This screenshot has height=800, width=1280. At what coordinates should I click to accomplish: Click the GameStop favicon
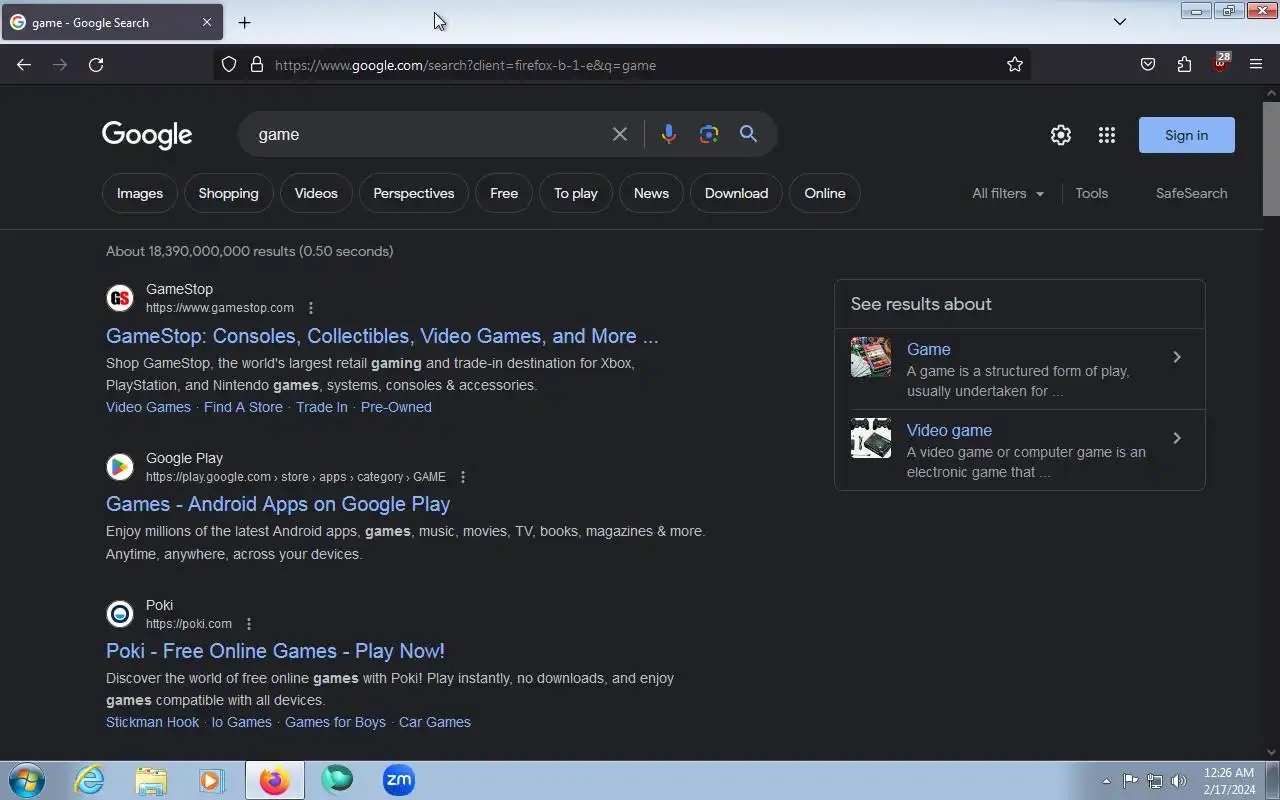(x=120, y=298)
